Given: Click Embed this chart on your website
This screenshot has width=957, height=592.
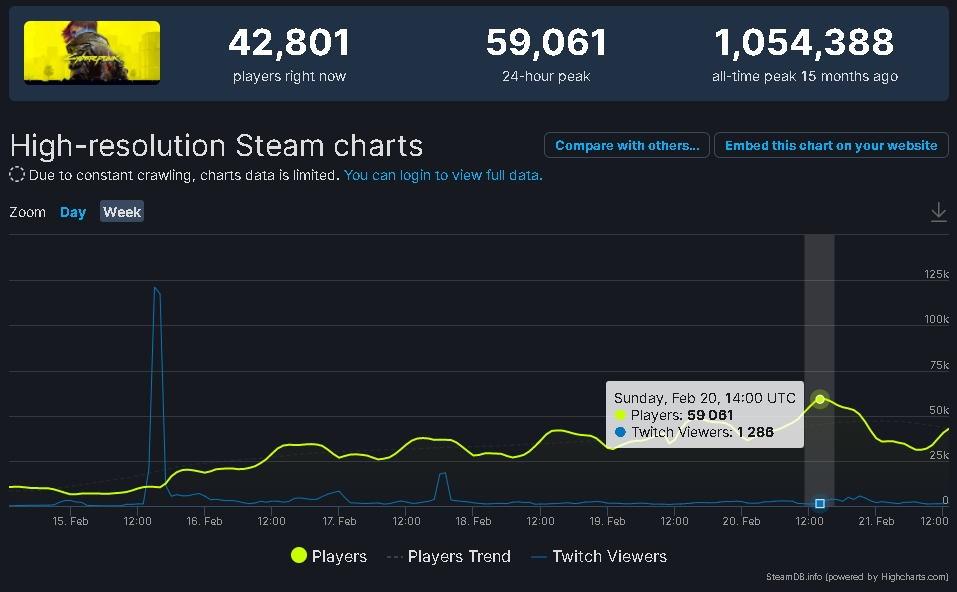Looking at the screenshot, I should pyautogui.click(x=831, y=145).
